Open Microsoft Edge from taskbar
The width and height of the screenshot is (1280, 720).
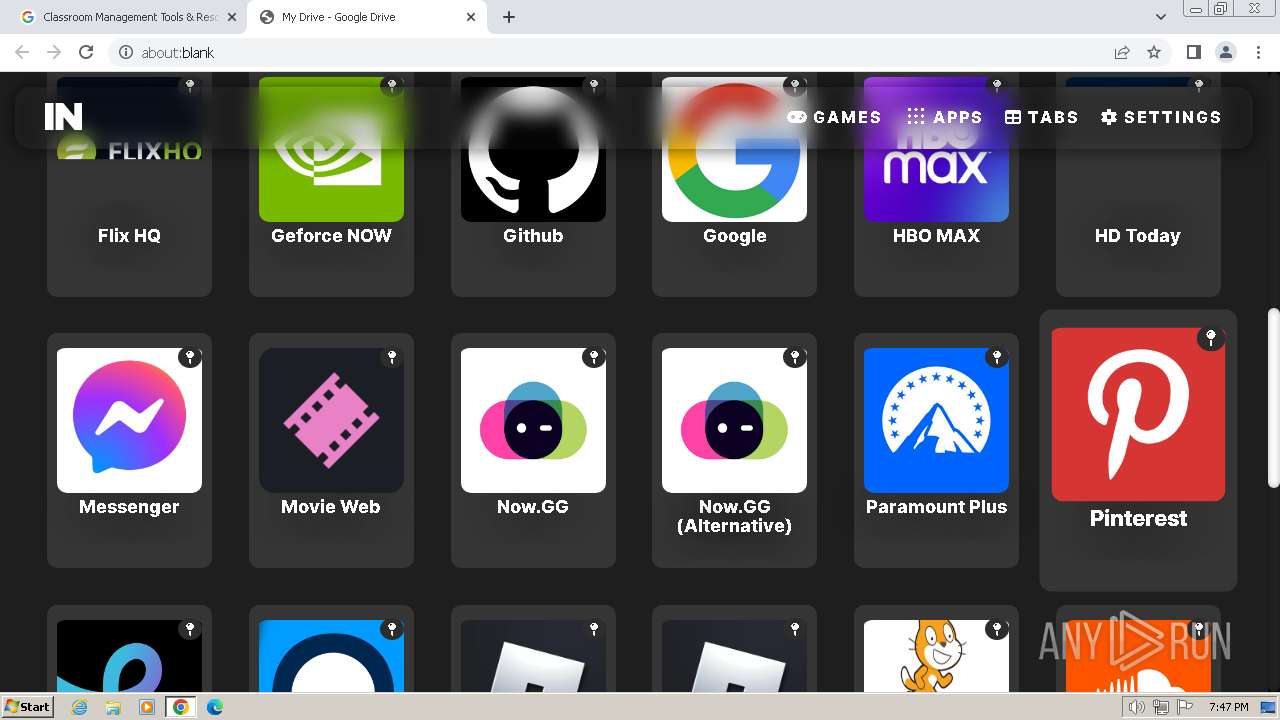[x=214, y=707]
